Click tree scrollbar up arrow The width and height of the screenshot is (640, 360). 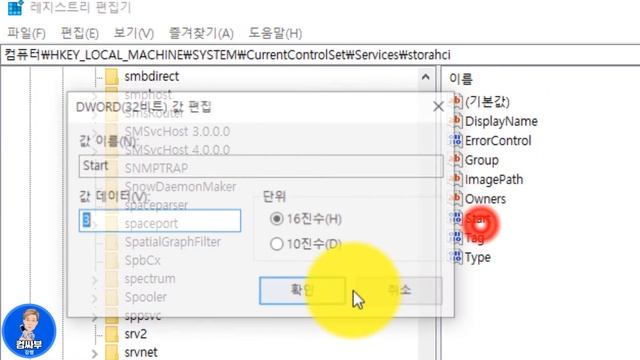425,77
